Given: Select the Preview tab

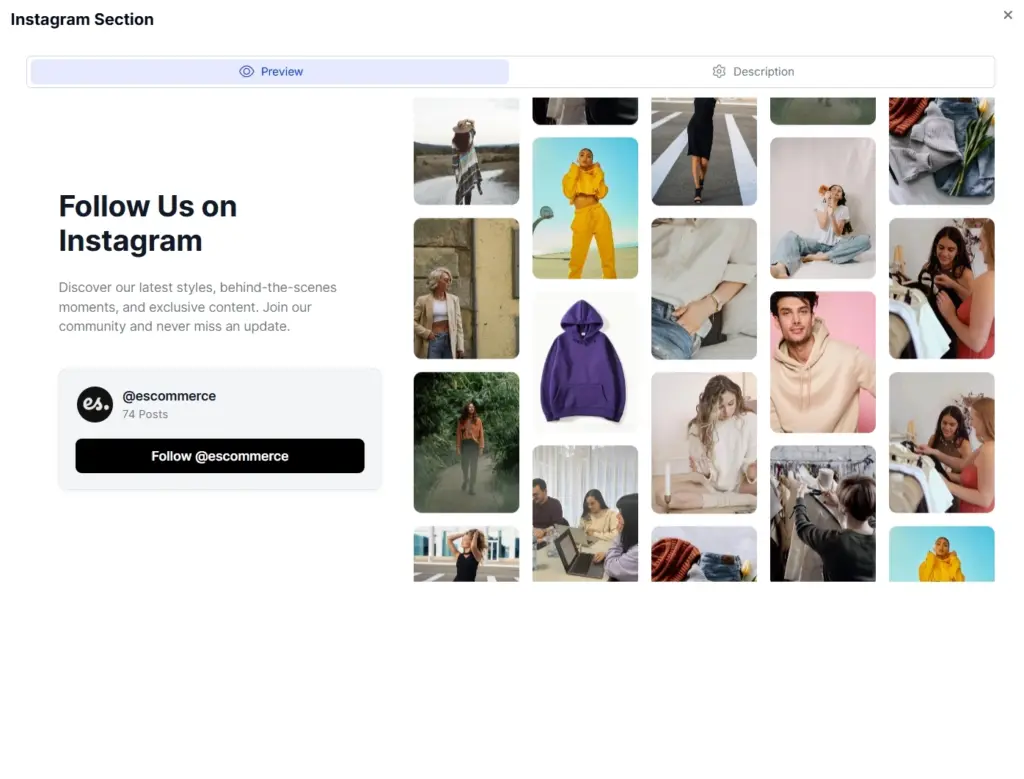Looking at the screenshot, I should point(271,71).
